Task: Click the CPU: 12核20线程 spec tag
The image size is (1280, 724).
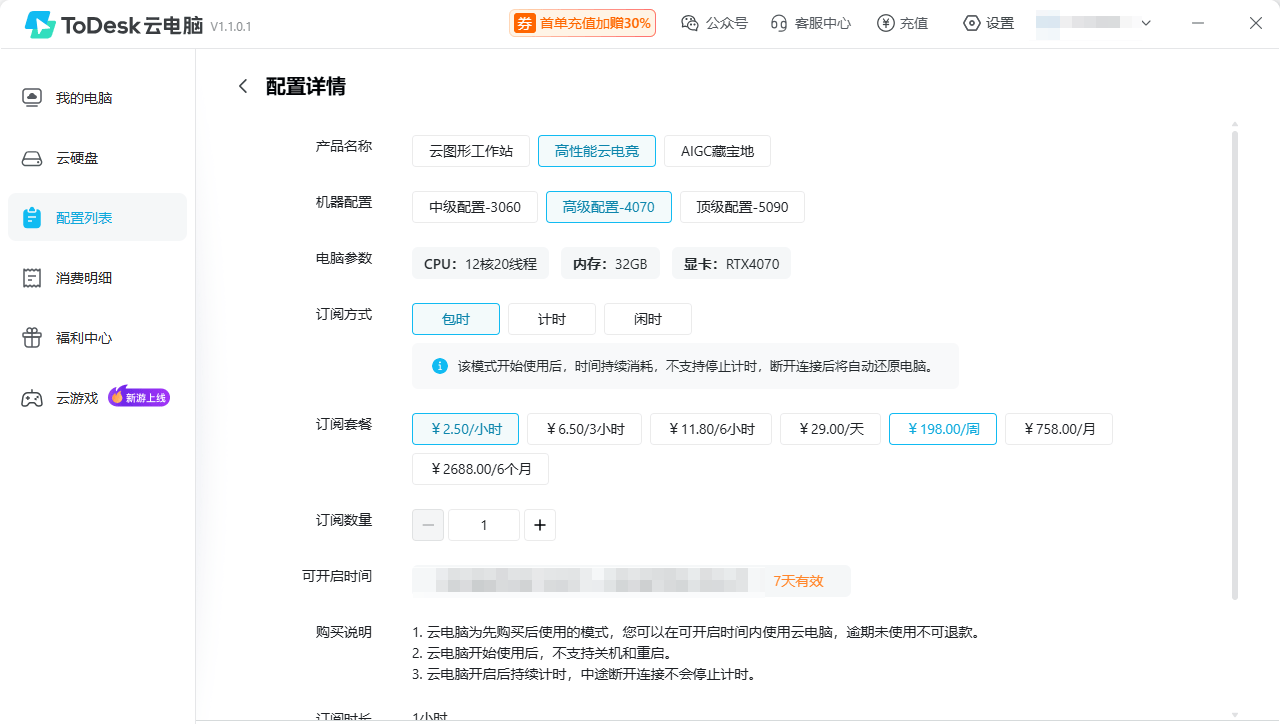Action: [x=480, y=264]
